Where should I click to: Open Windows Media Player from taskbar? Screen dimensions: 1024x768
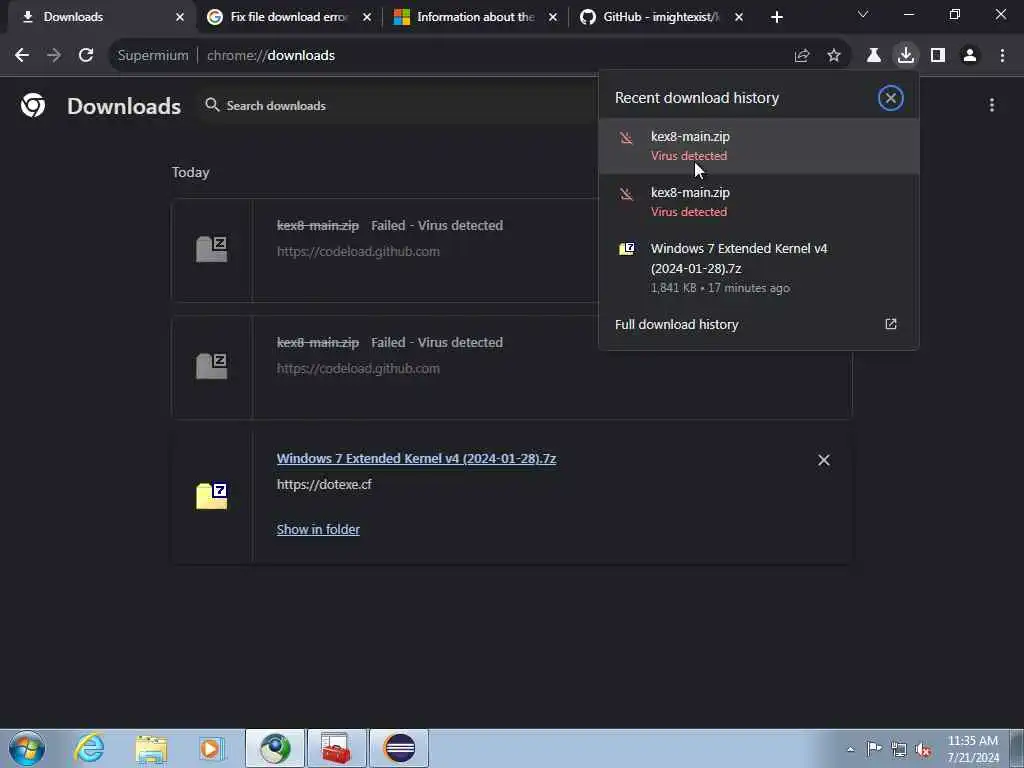pyautogui.click(x=212, y=748)
